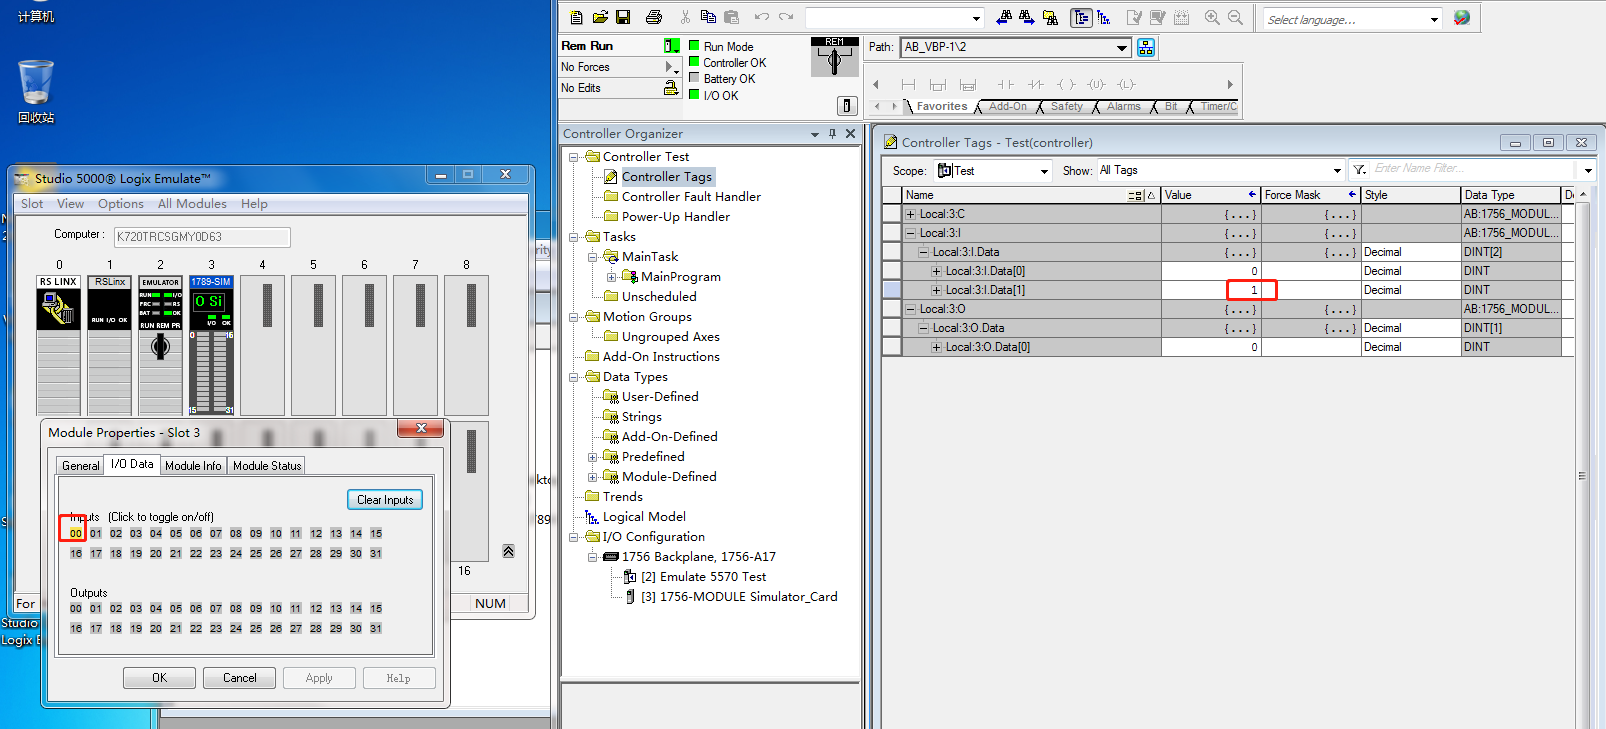Open the Slot menu in Logix Emulate
Viewport: 1606px width, 729px height.
pyautogui.click(x=32, y=204)
